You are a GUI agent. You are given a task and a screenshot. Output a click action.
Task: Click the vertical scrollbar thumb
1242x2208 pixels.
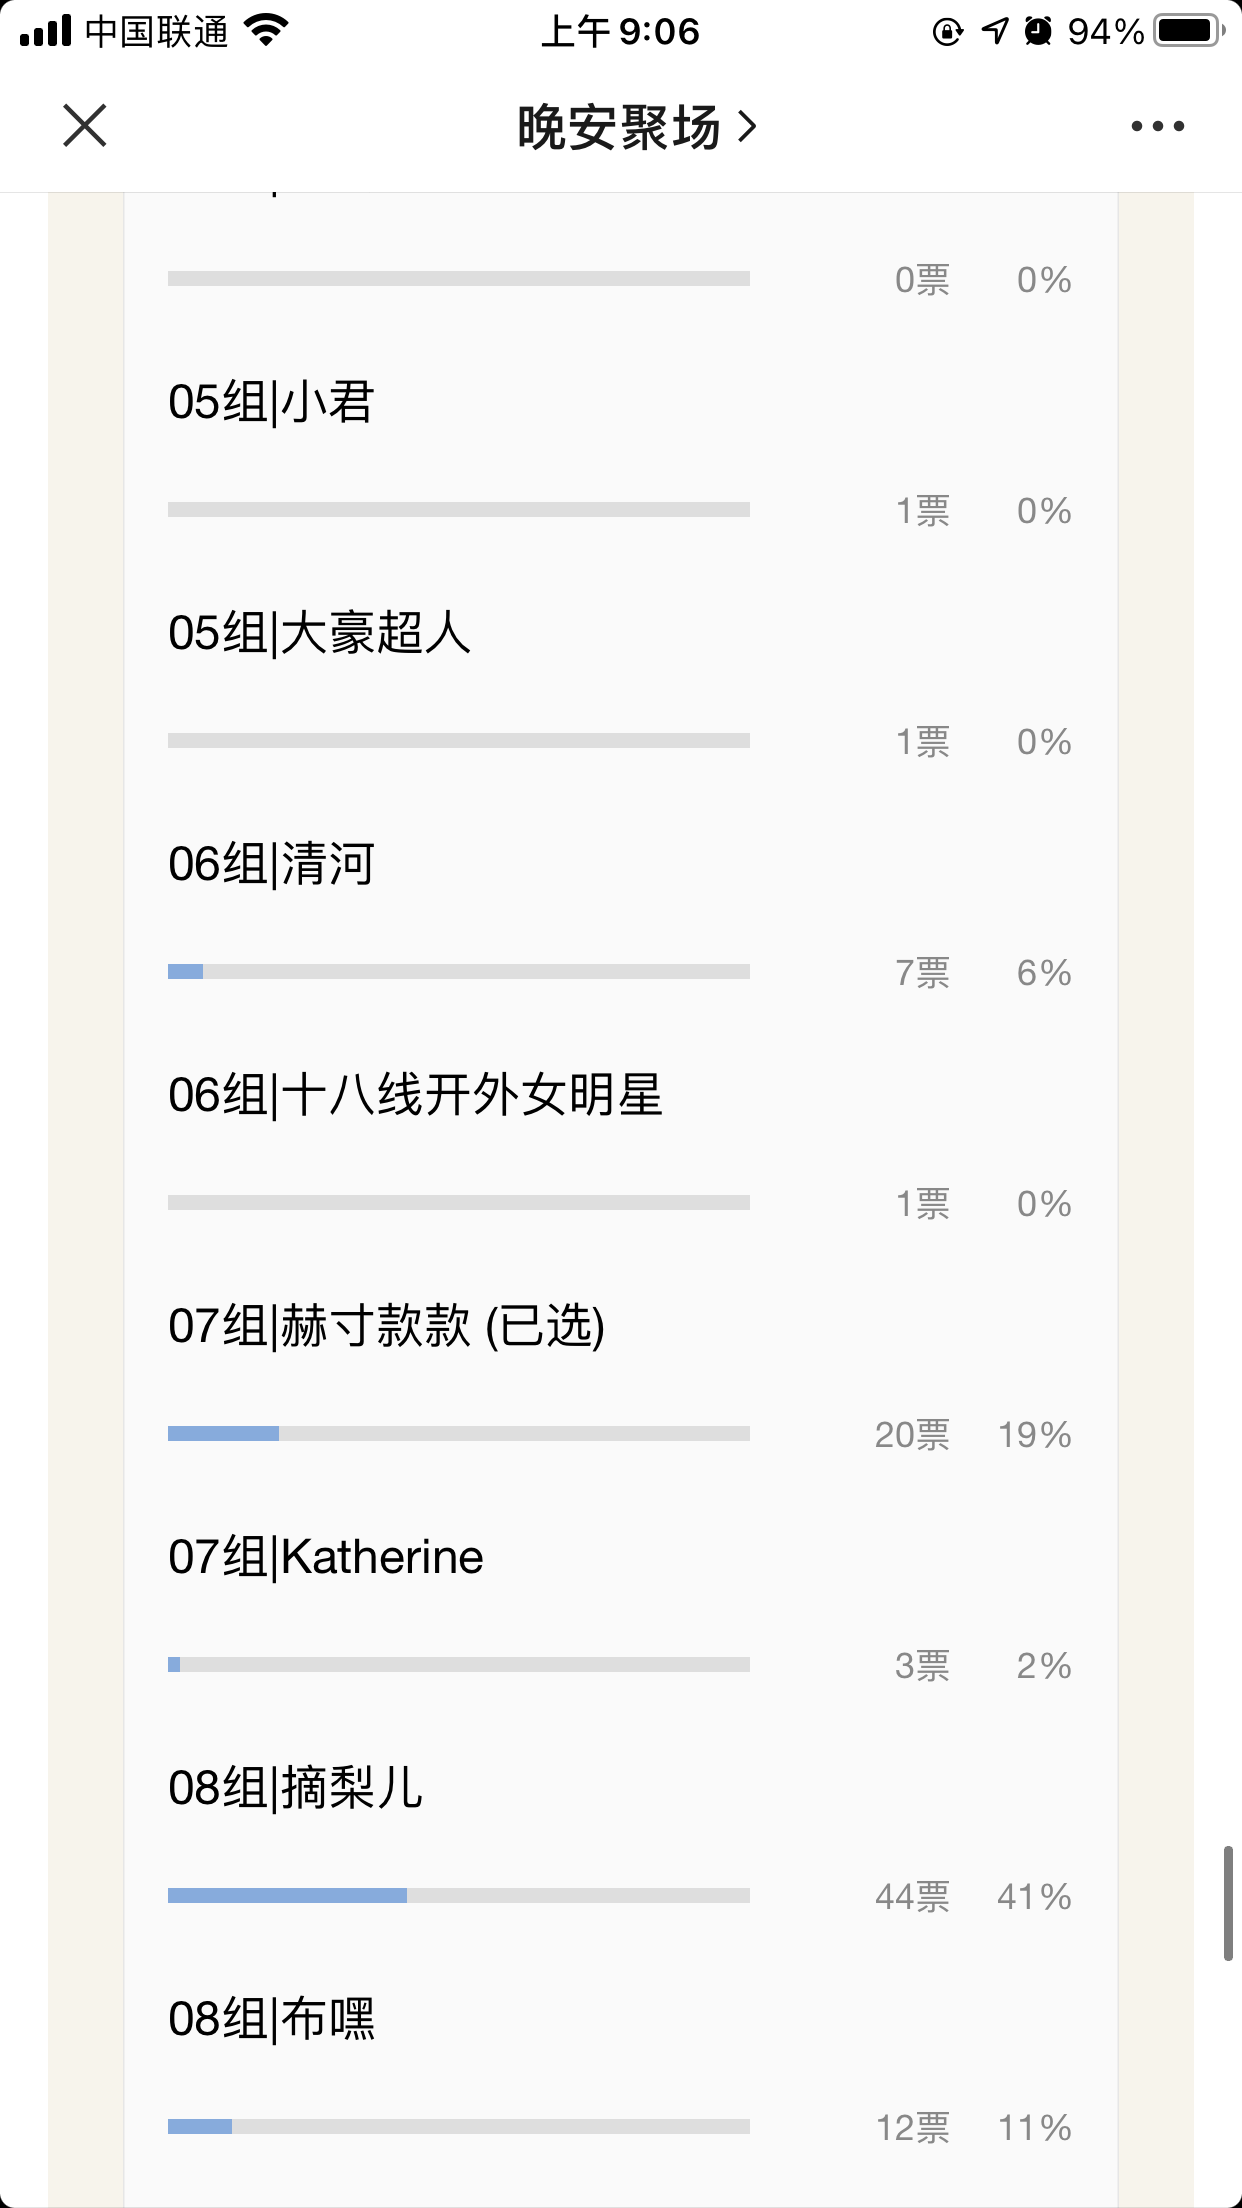coord(1228,1904)
